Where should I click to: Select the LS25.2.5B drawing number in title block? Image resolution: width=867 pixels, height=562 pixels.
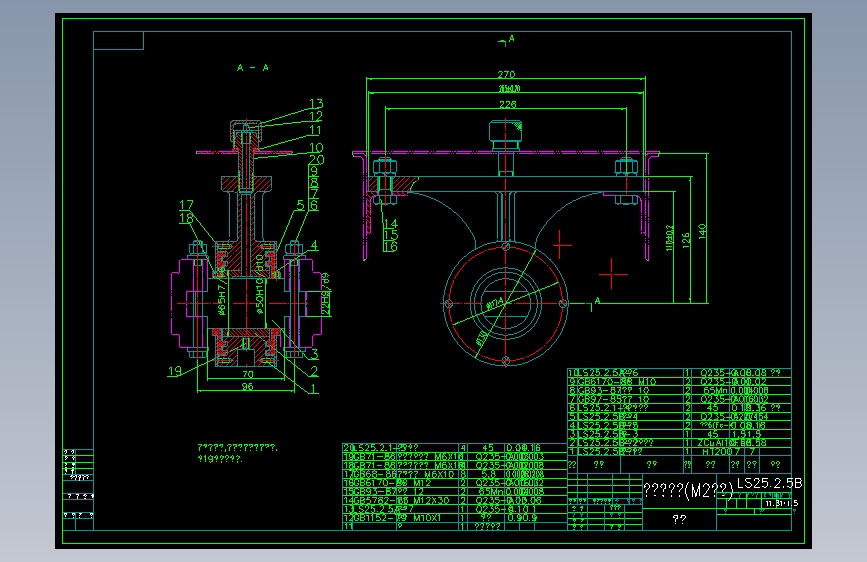pos(769,483)
